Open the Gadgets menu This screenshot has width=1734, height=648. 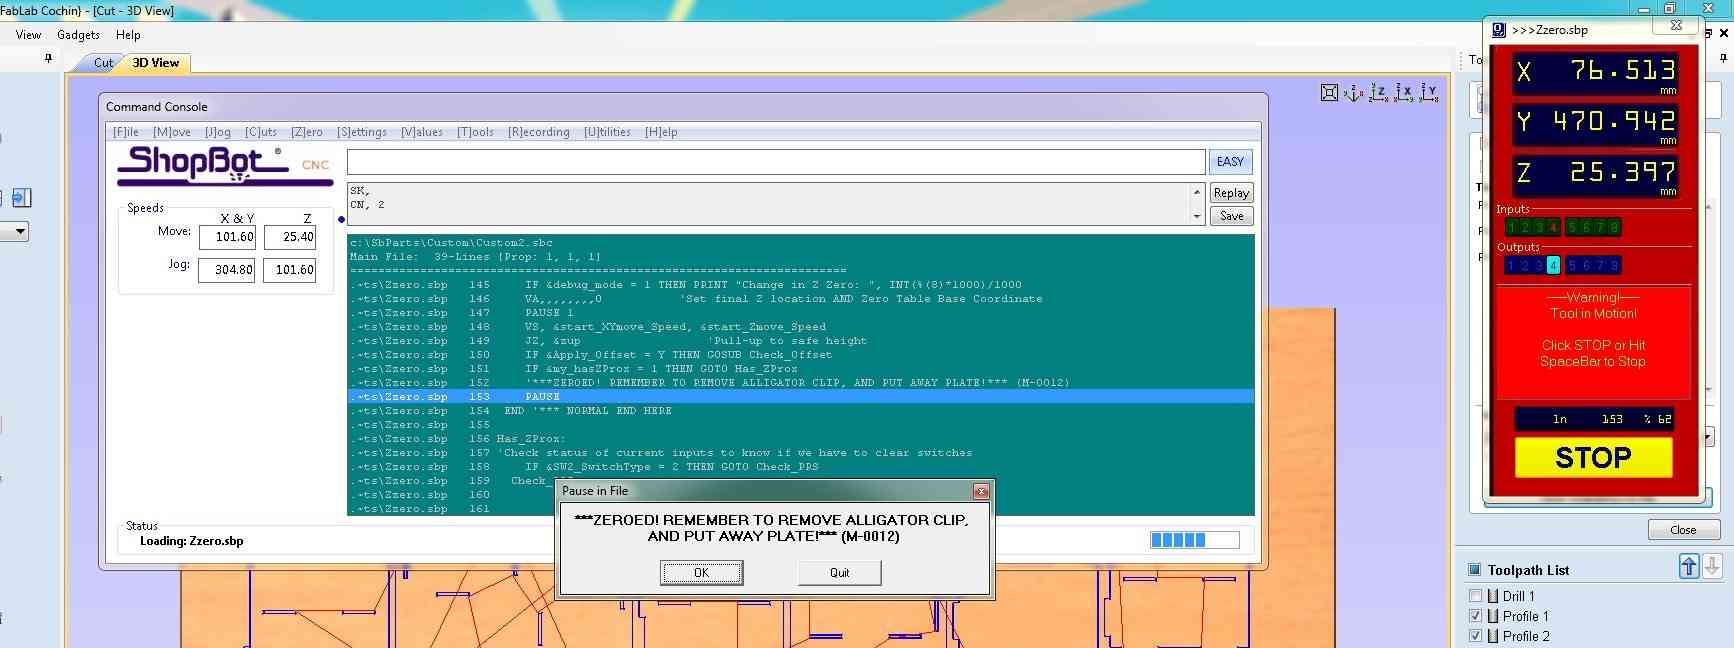(x=78, y=35)
